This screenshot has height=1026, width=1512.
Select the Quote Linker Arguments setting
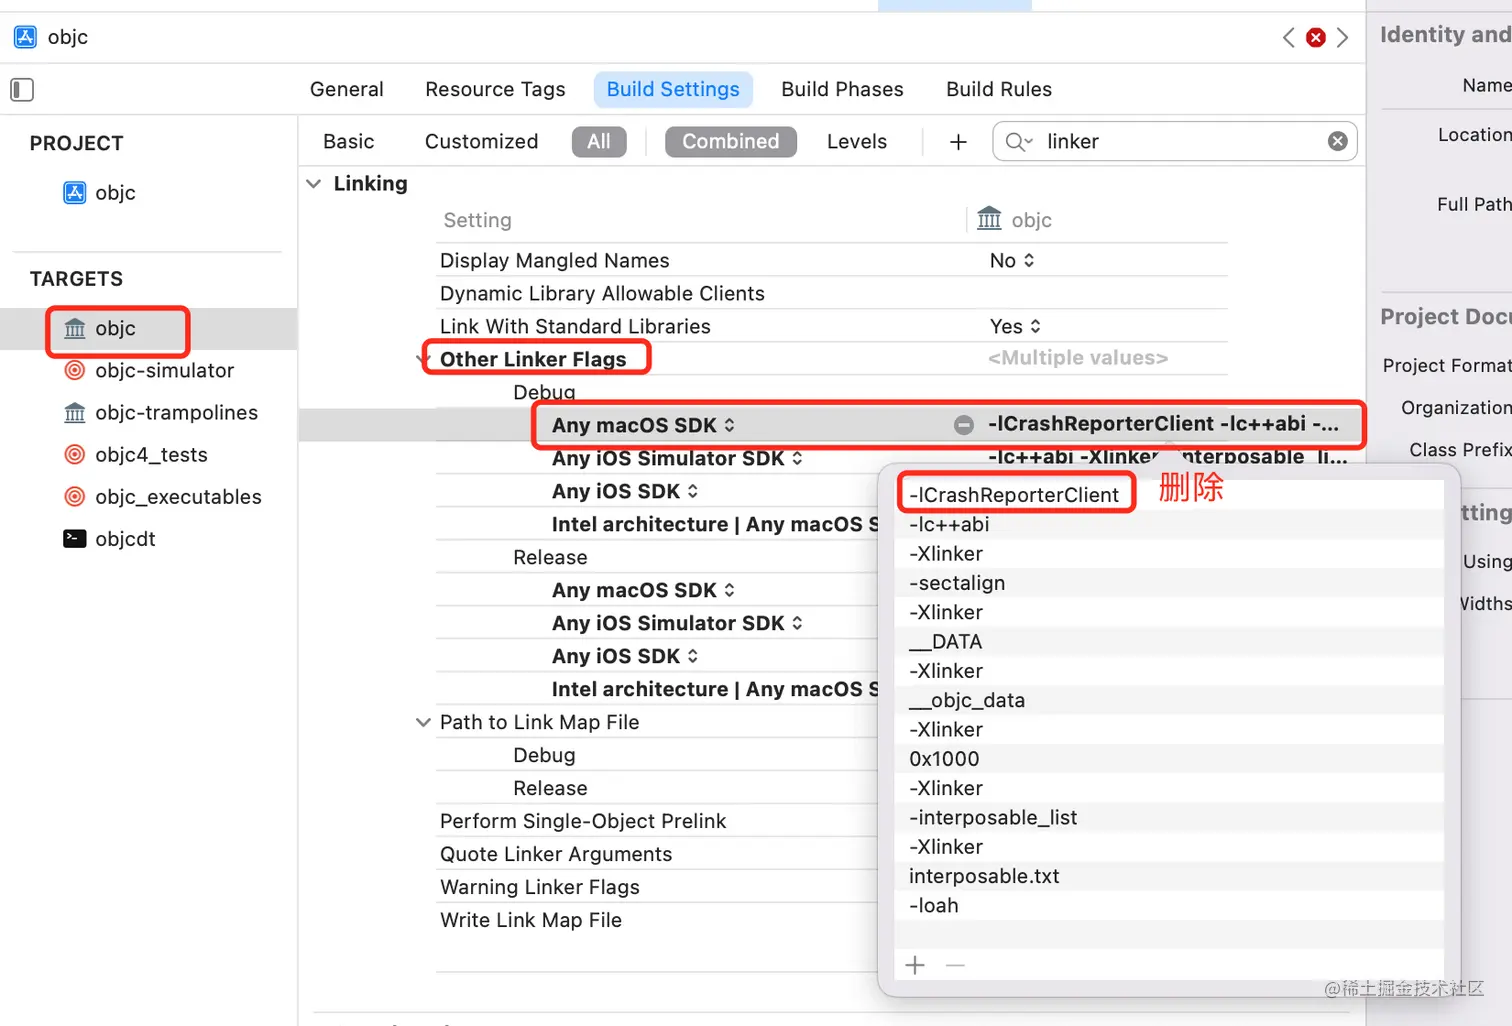pyautogui.click(x=556, y=854)
